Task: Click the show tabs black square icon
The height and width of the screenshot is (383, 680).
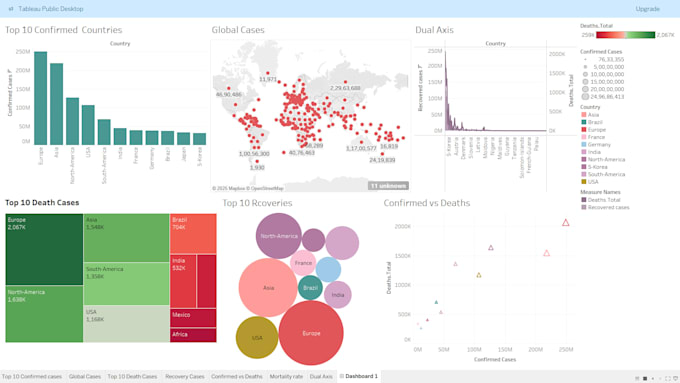Action: pos(645,379)
